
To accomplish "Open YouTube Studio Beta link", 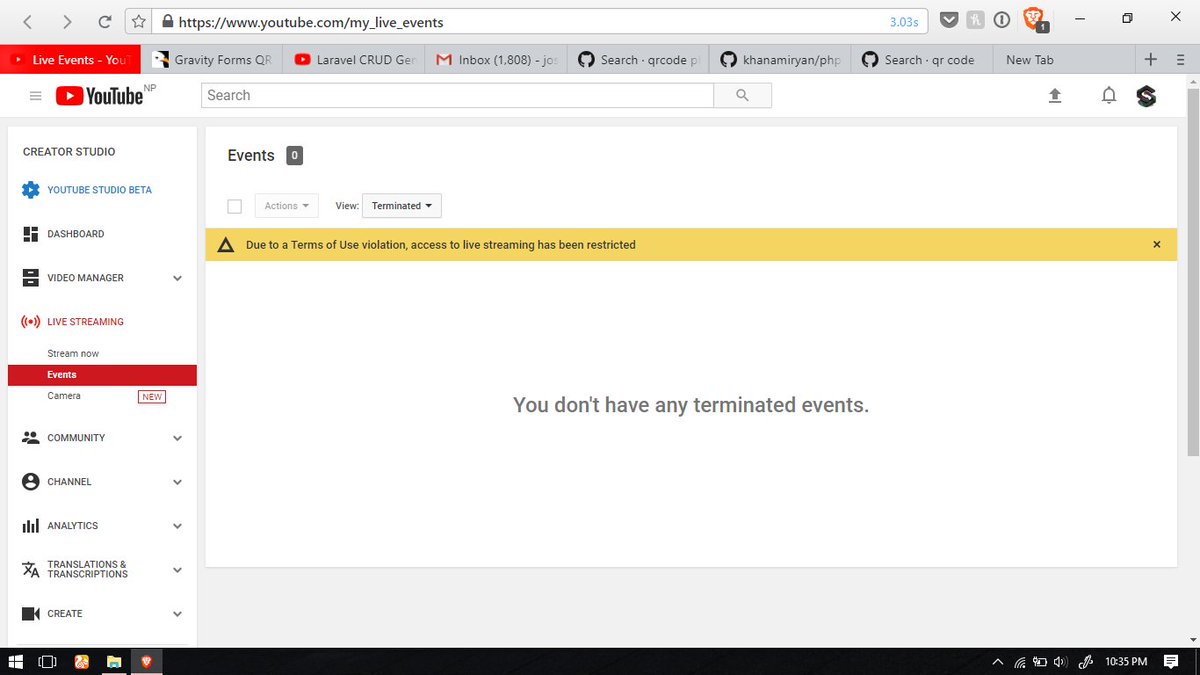I will coord(100,190).
